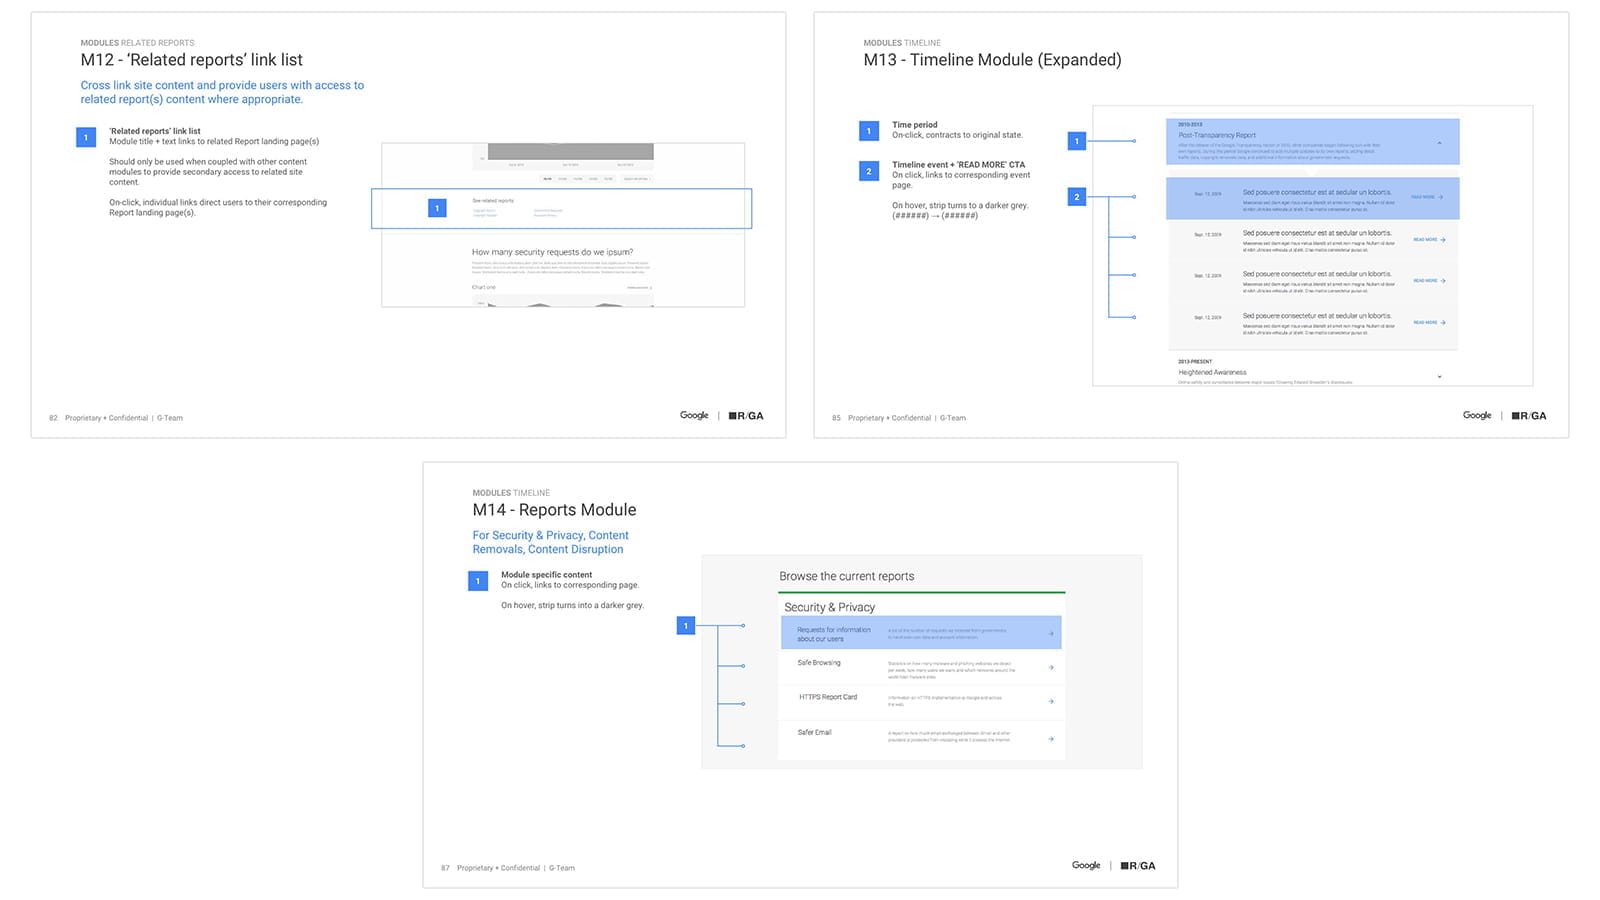This screenshot has height=900, width=1600.
Task: Click the arrow in the highlighted Requests for information row
Action: (1051, 633)
